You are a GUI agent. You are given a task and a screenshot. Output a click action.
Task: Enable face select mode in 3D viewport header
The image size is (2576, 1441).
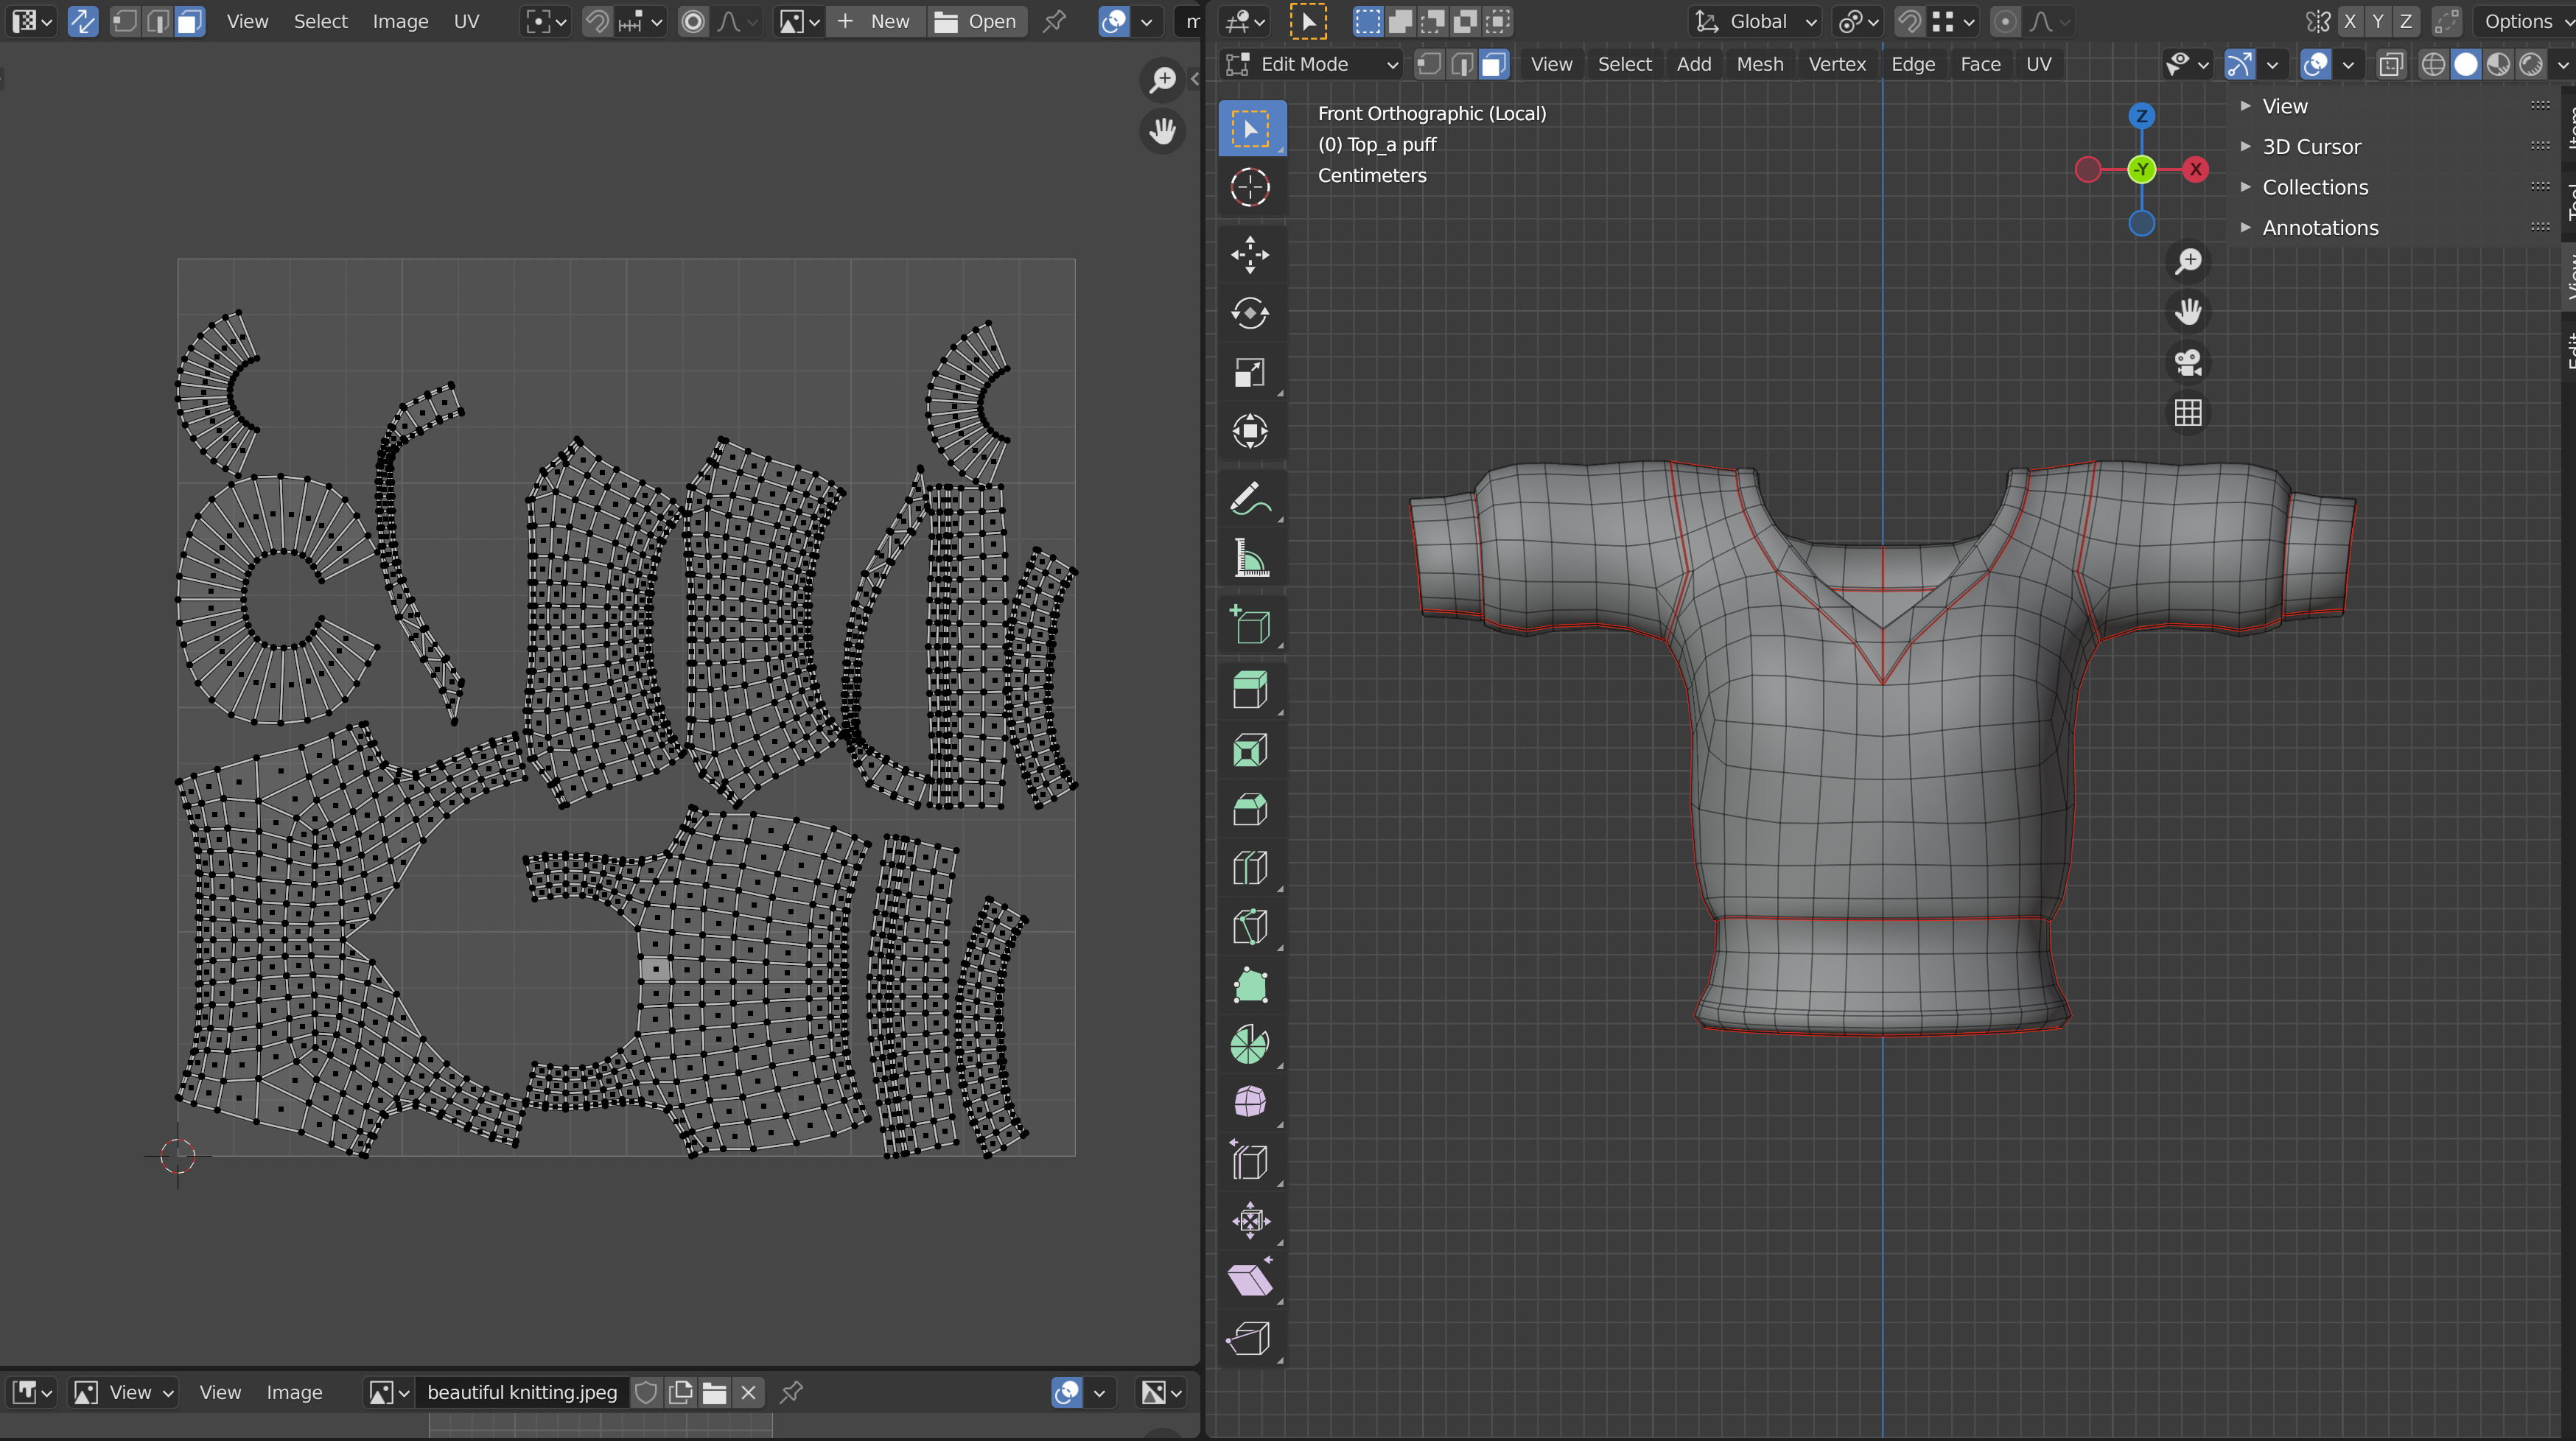[1493, 64]
